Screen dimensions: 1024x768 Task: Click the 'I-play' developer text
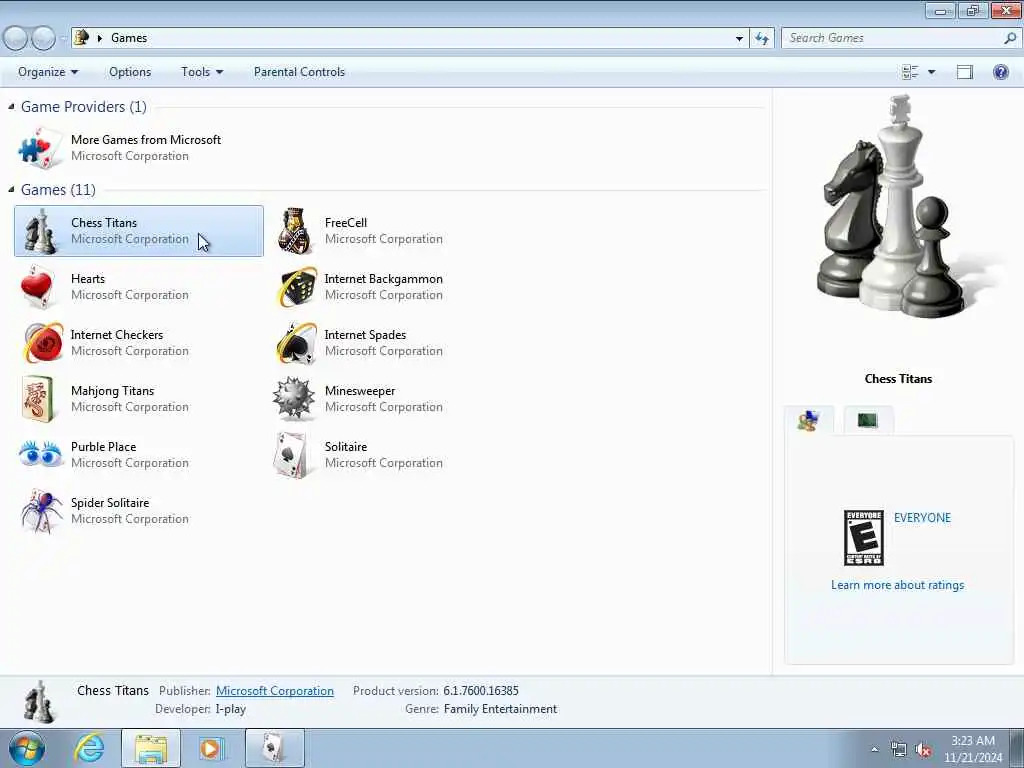[x=231, y=709]
